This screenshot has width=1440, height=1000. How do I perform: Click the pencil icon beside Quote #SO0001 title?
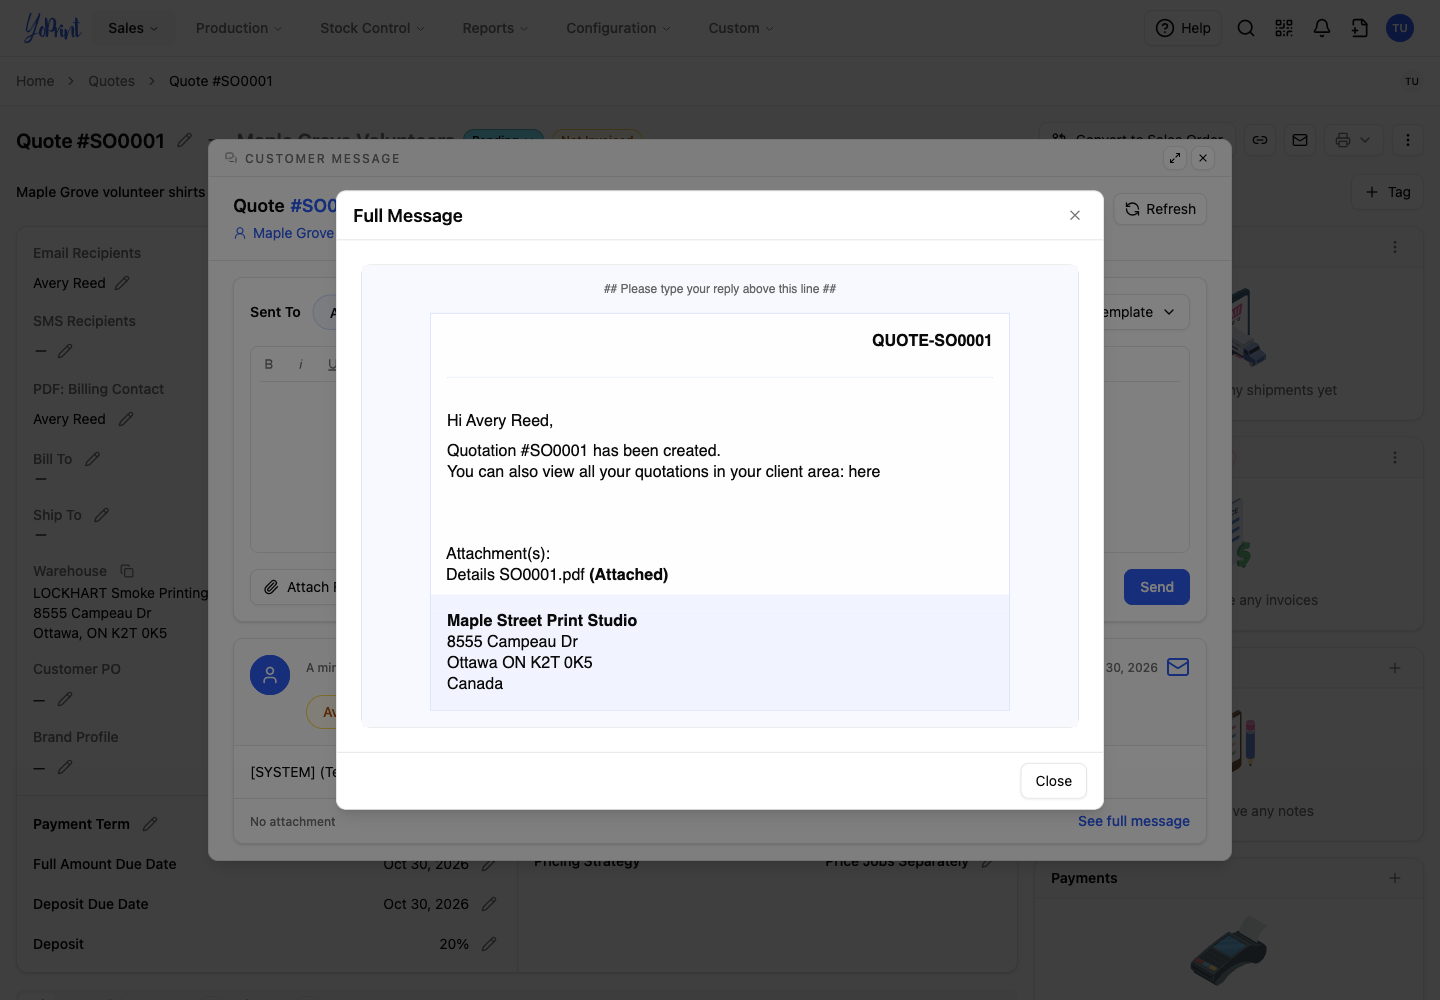(185, 141)
